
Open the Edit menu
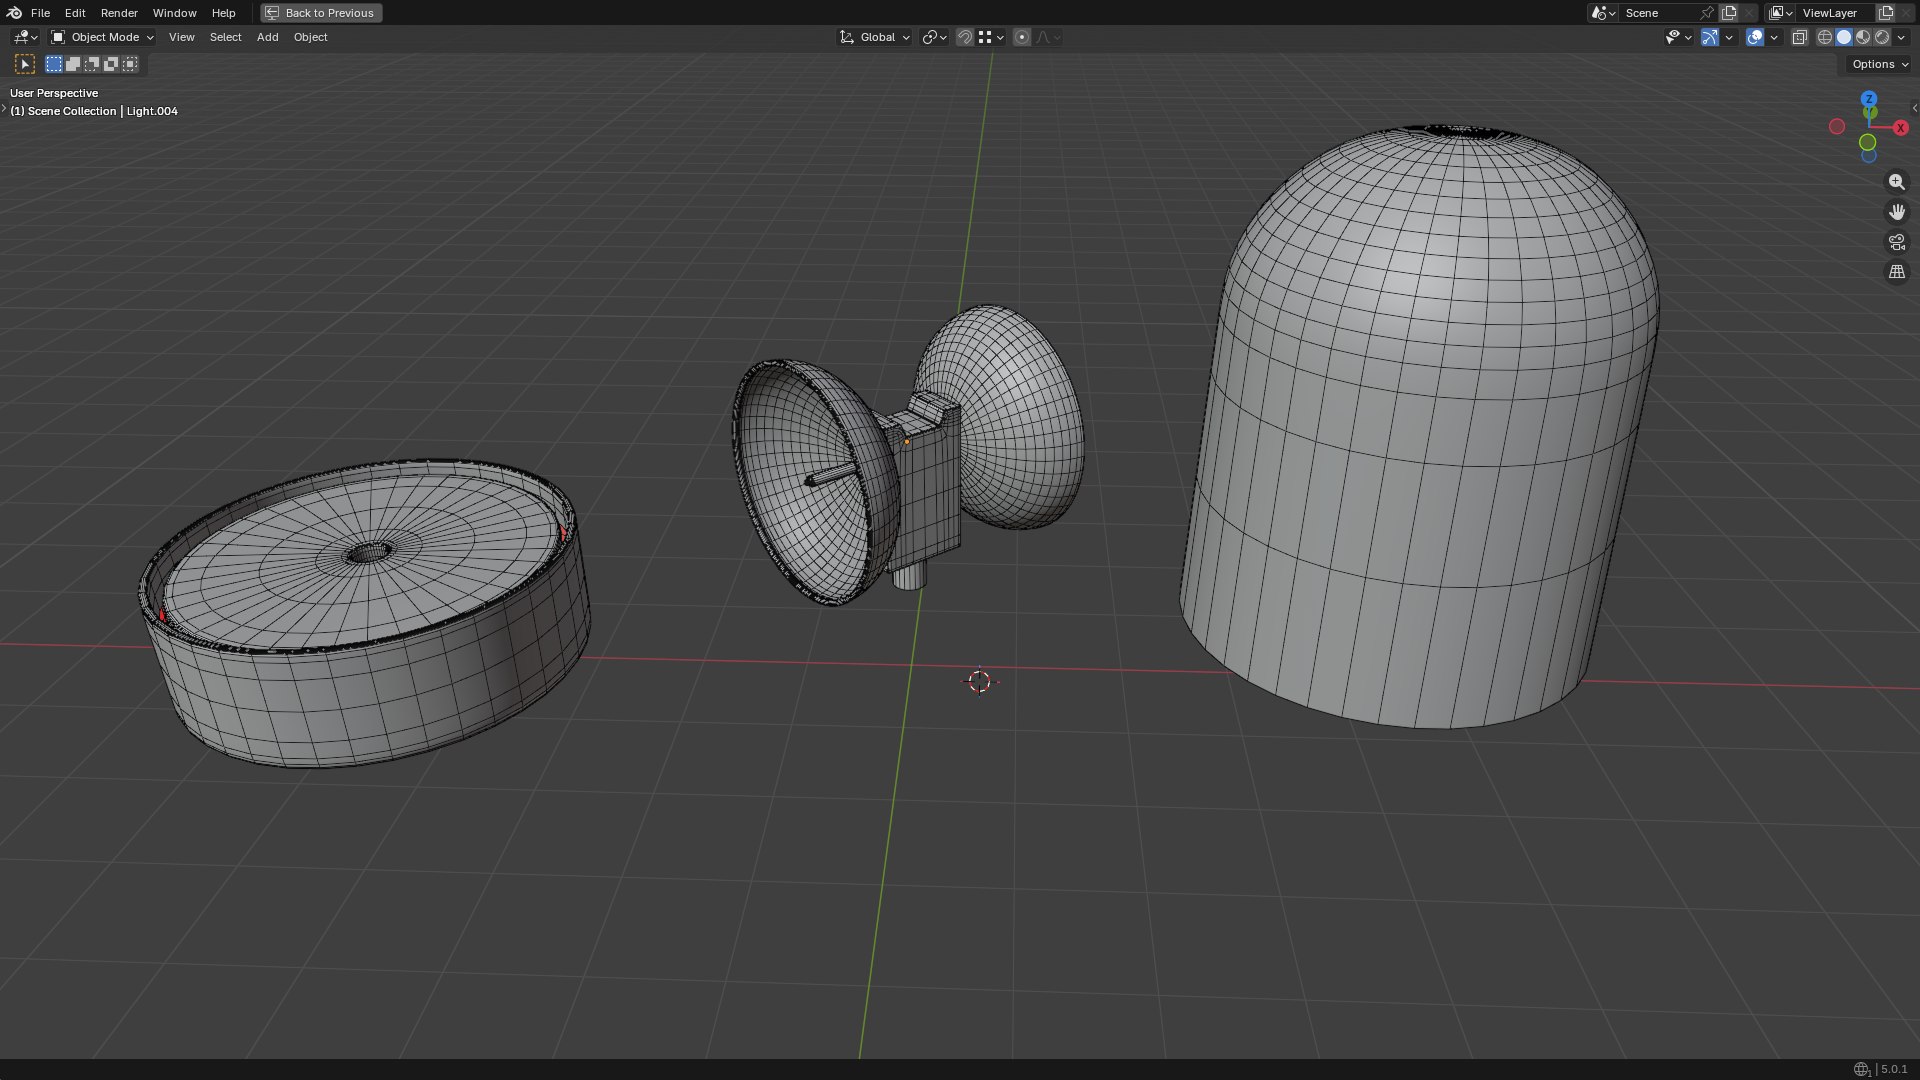tap(75, 13)
